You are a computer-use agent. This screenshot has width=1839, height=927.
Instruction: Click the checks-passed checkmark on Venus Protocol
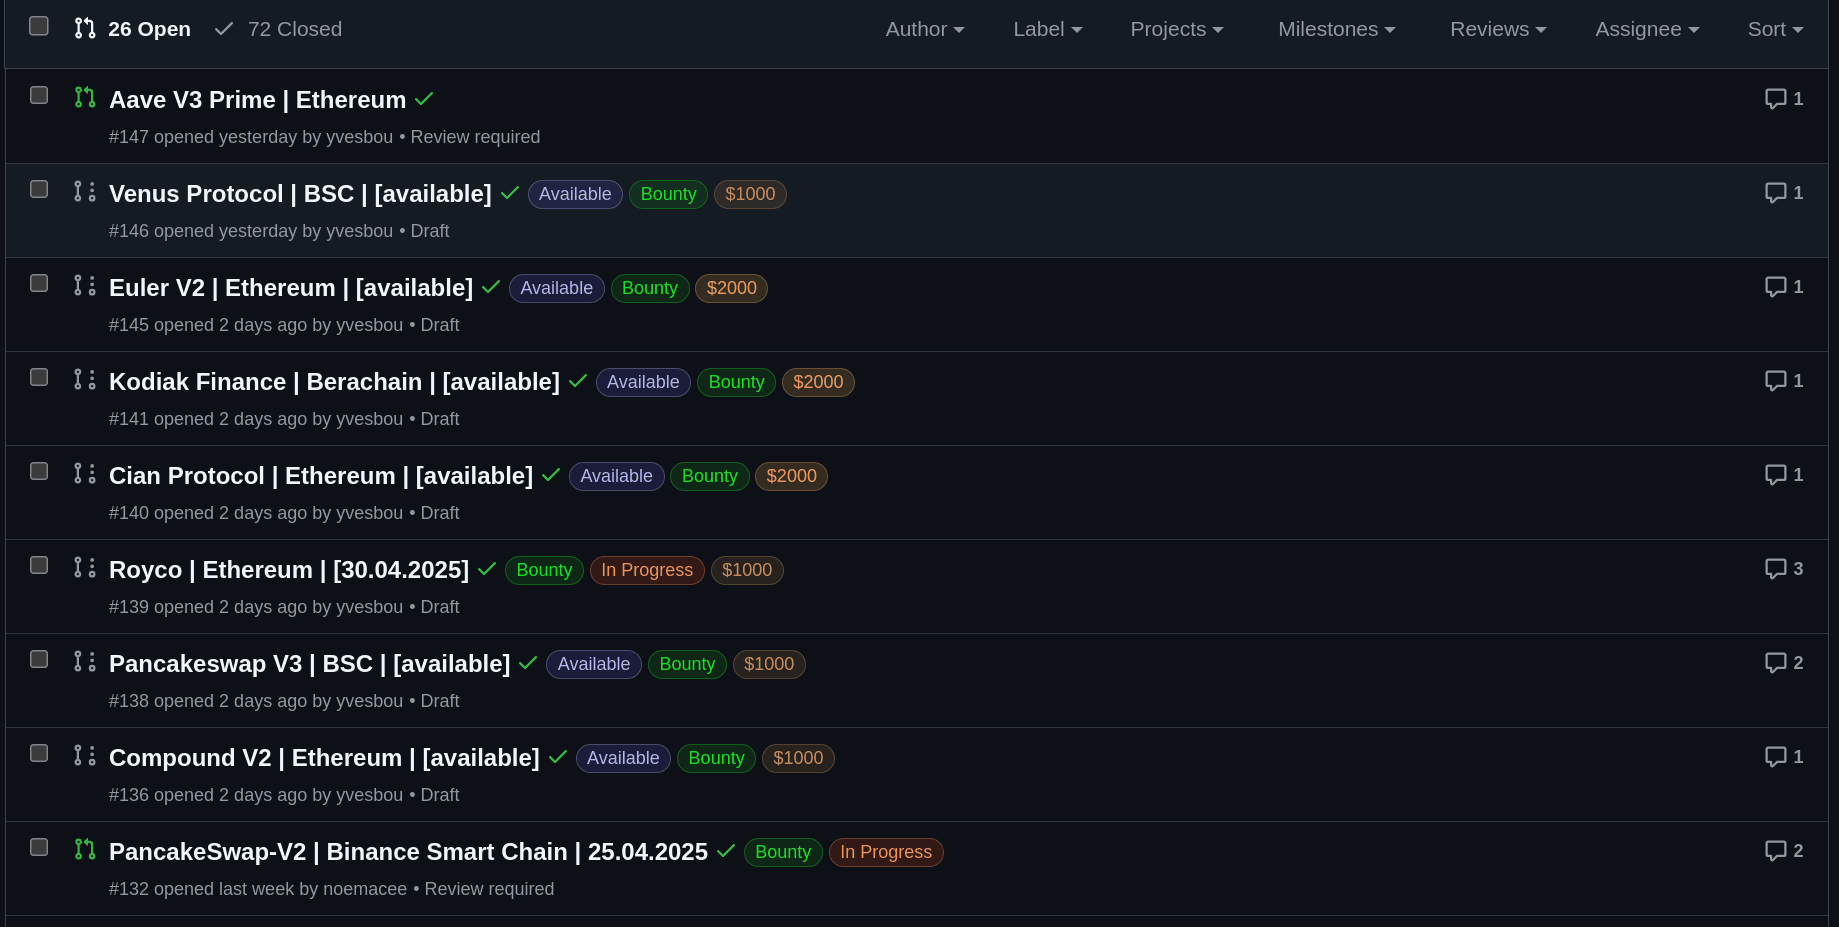click(510, 193)
